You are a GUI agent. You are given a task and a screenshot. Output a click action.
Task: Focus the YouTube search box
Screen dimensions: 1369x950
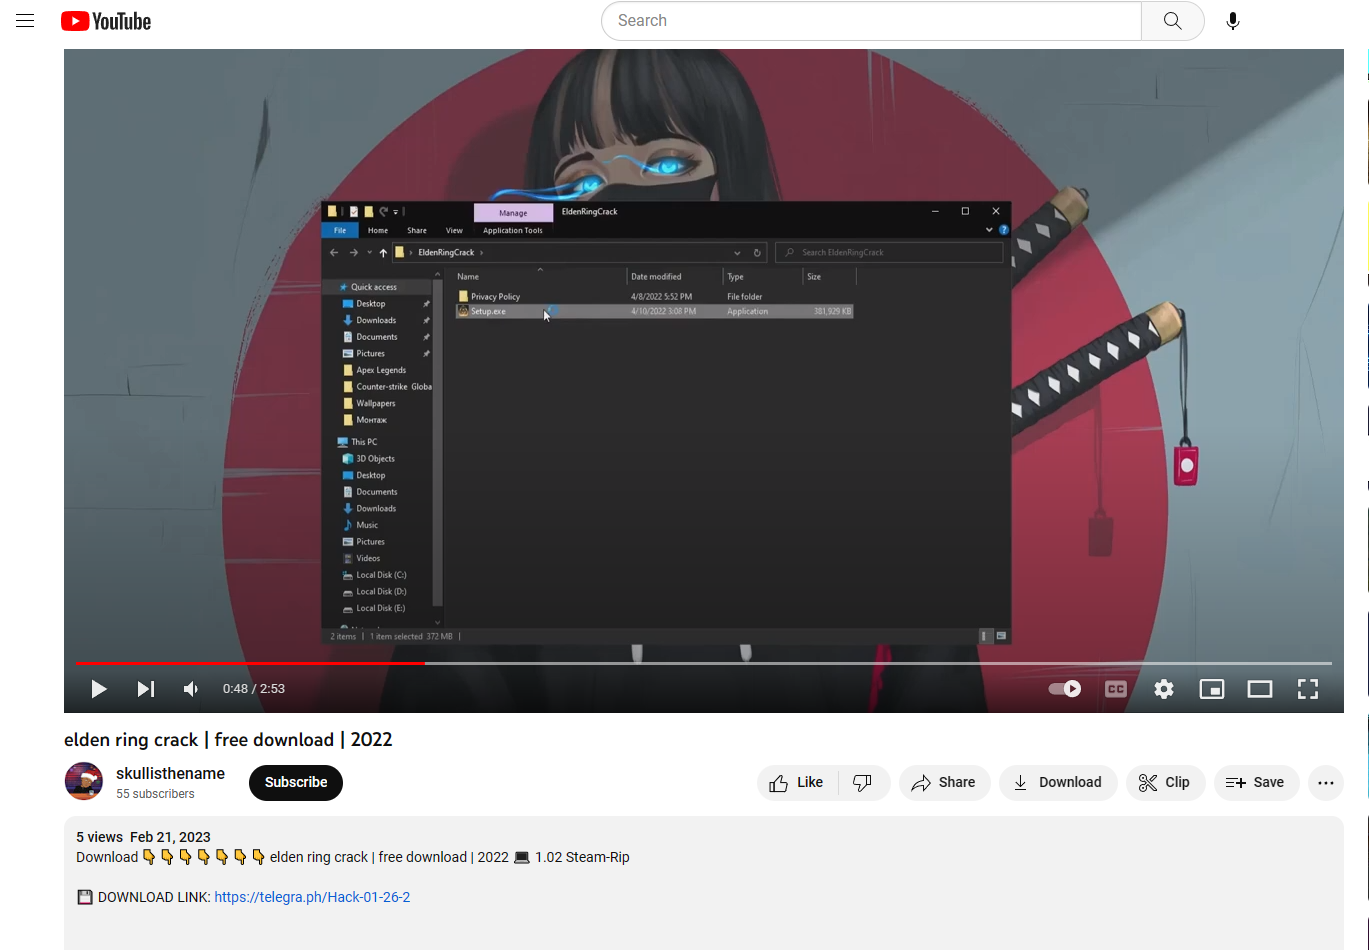pos(871,21)
